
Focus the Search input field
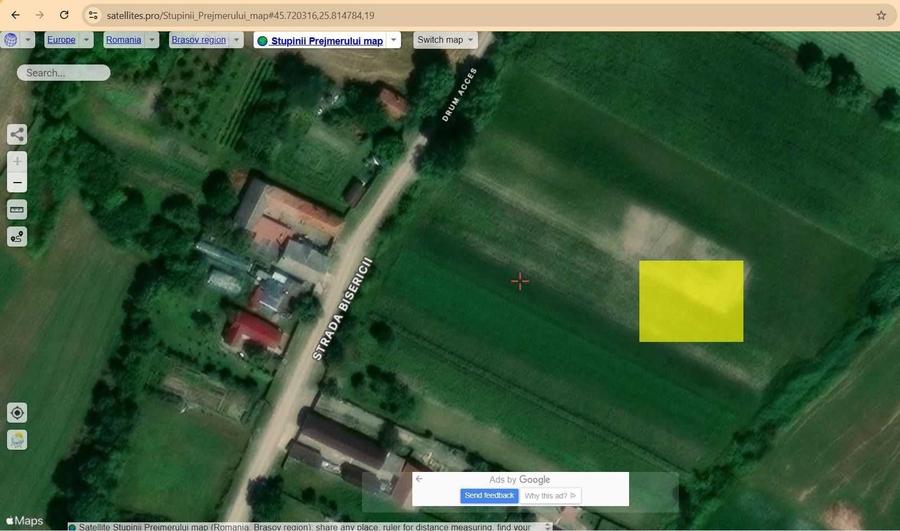63,73
